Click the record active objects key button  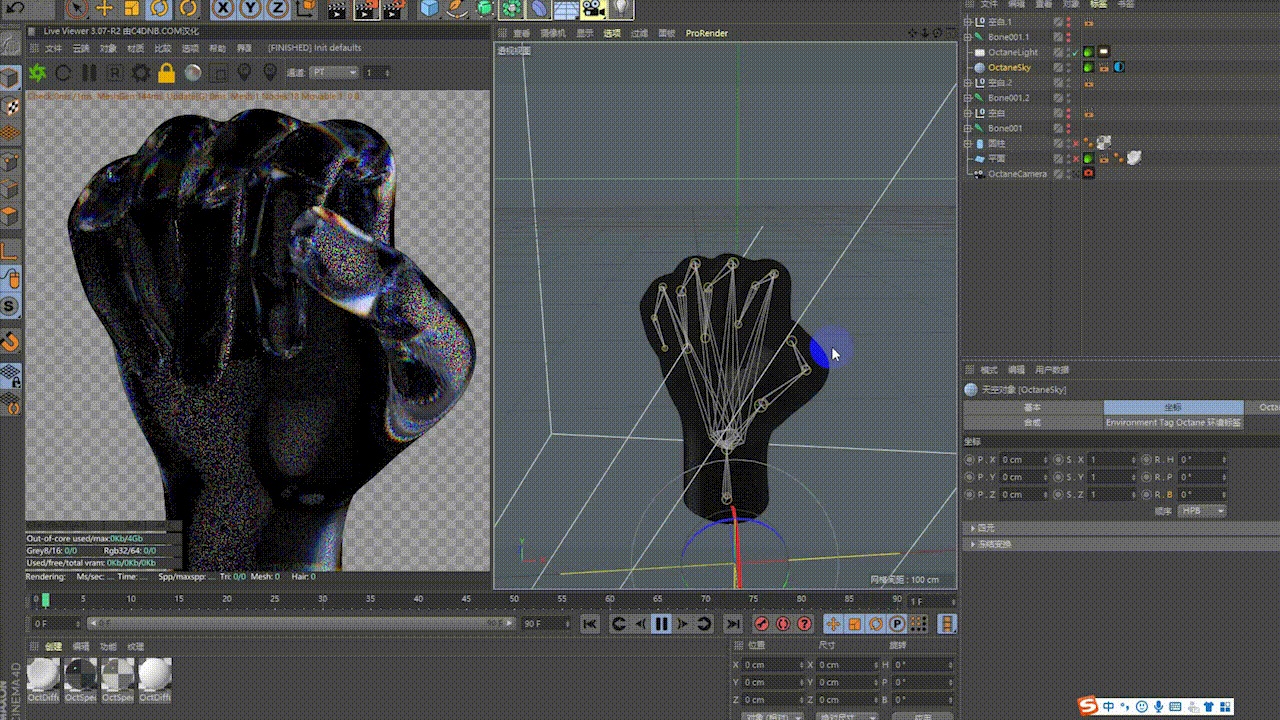pos(761,624)
